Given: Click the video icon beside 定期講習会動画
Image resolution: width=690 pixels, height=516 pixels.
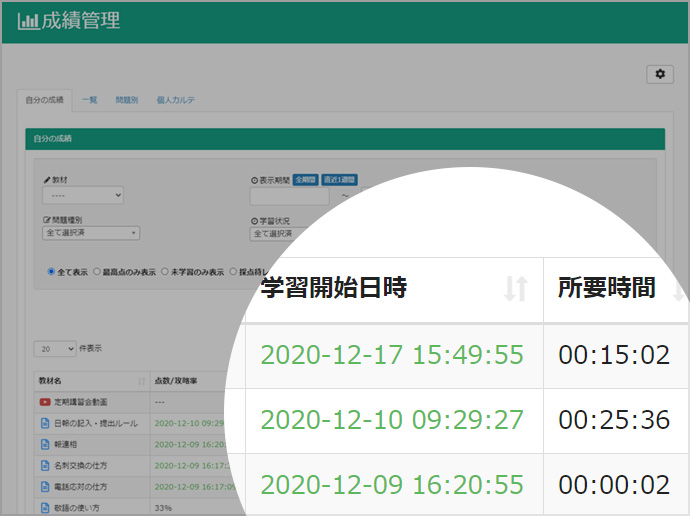Looking at the screenshot, I should coord(43,404).
